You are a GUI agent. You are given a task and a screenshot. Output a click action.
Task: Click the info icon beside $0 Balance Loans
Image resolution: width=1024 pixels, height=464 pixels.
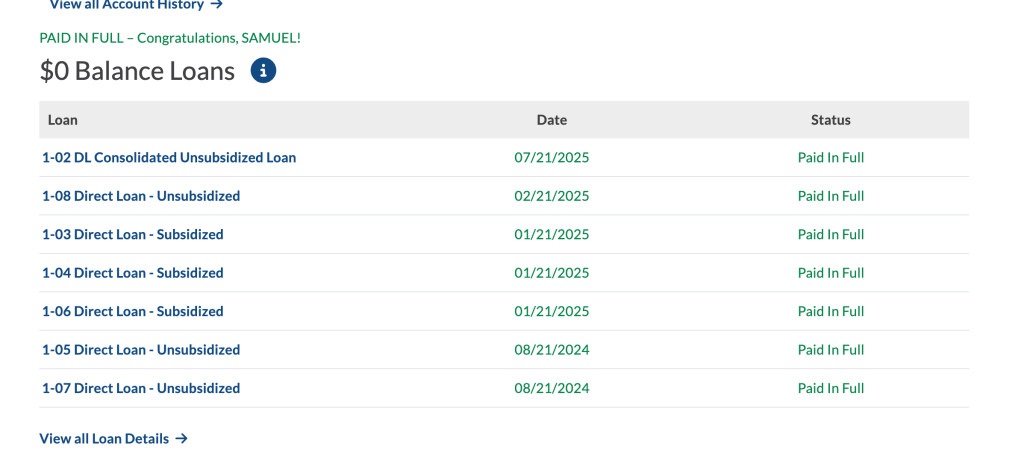click(263, 71)
